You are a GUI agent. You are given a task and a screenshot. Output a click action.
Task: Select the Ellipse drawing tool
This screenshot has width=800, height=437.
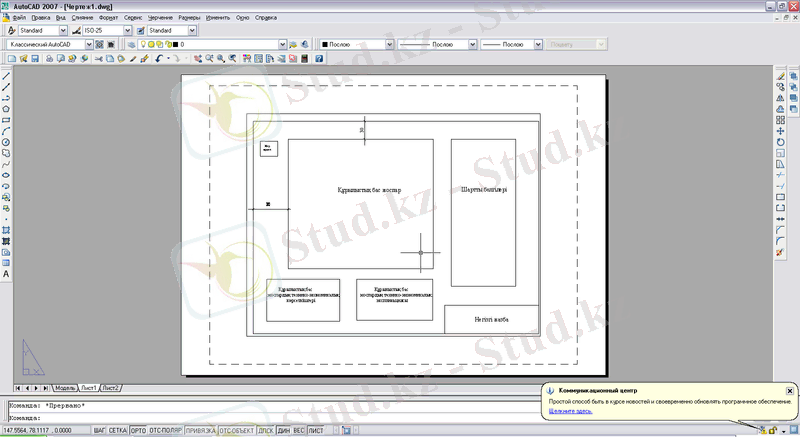click(6, 175)
